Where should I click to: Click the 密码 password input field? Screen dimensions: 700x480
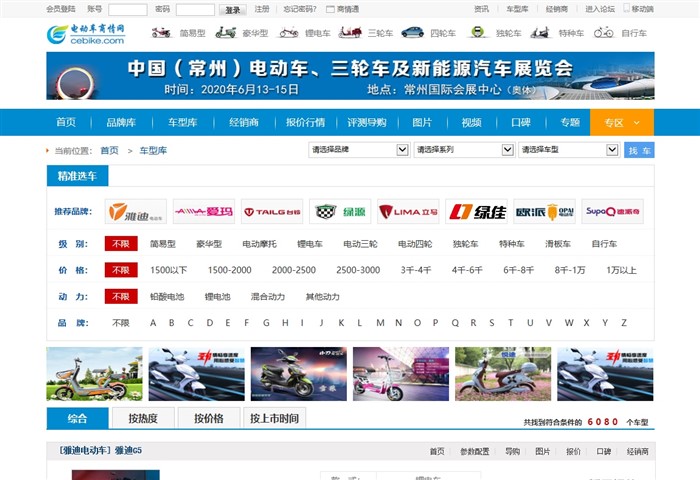195,10
